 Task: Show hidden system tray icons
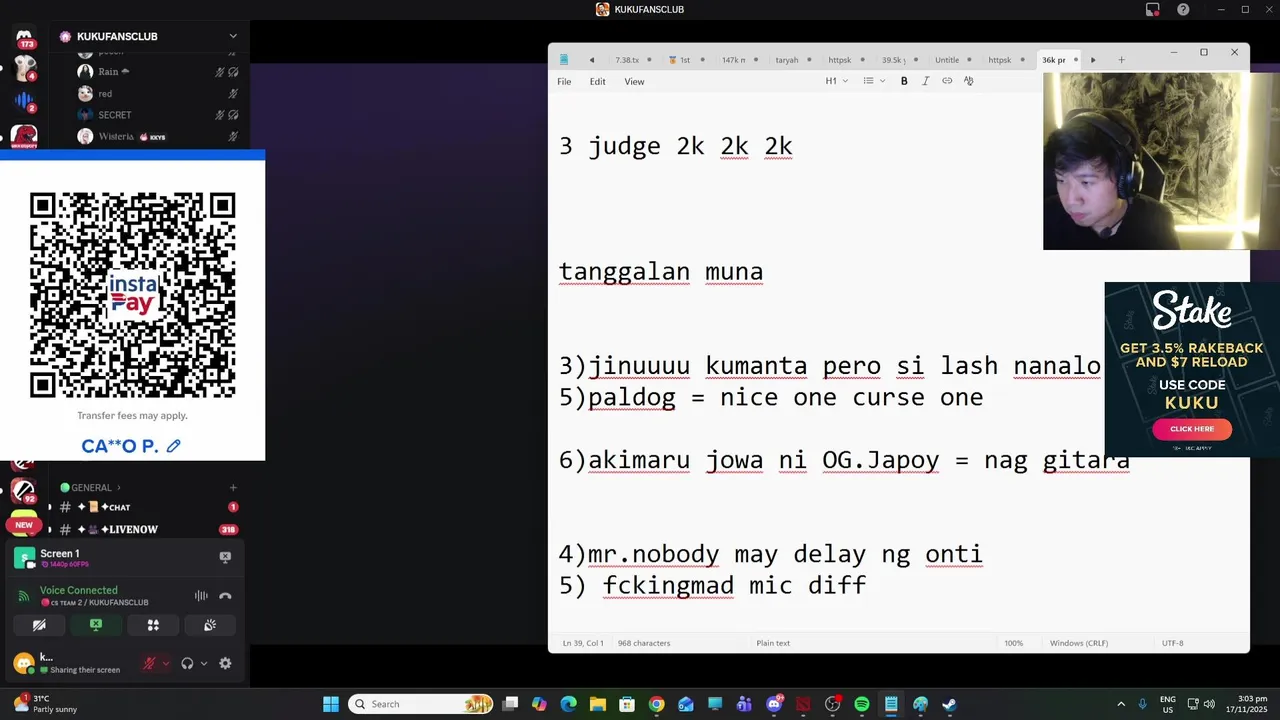1120,704
